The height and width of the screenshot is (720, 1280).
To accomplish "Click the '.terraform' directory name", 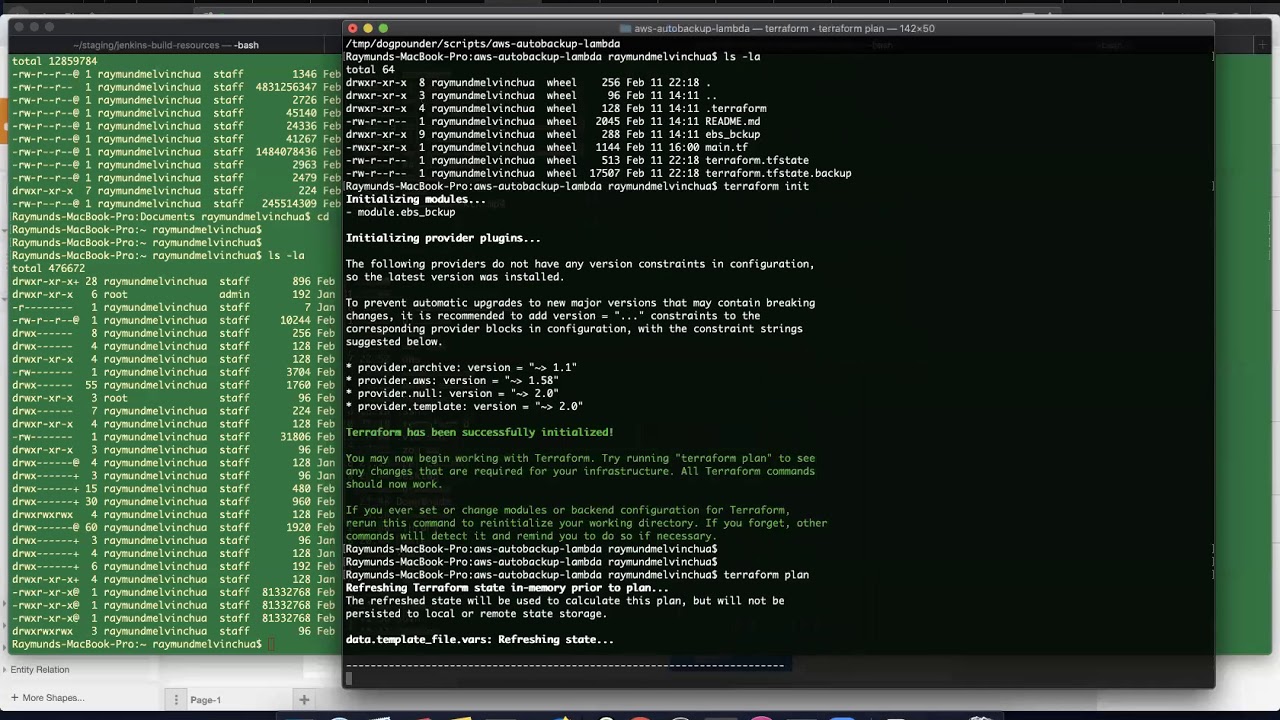I will pos(736,109).
